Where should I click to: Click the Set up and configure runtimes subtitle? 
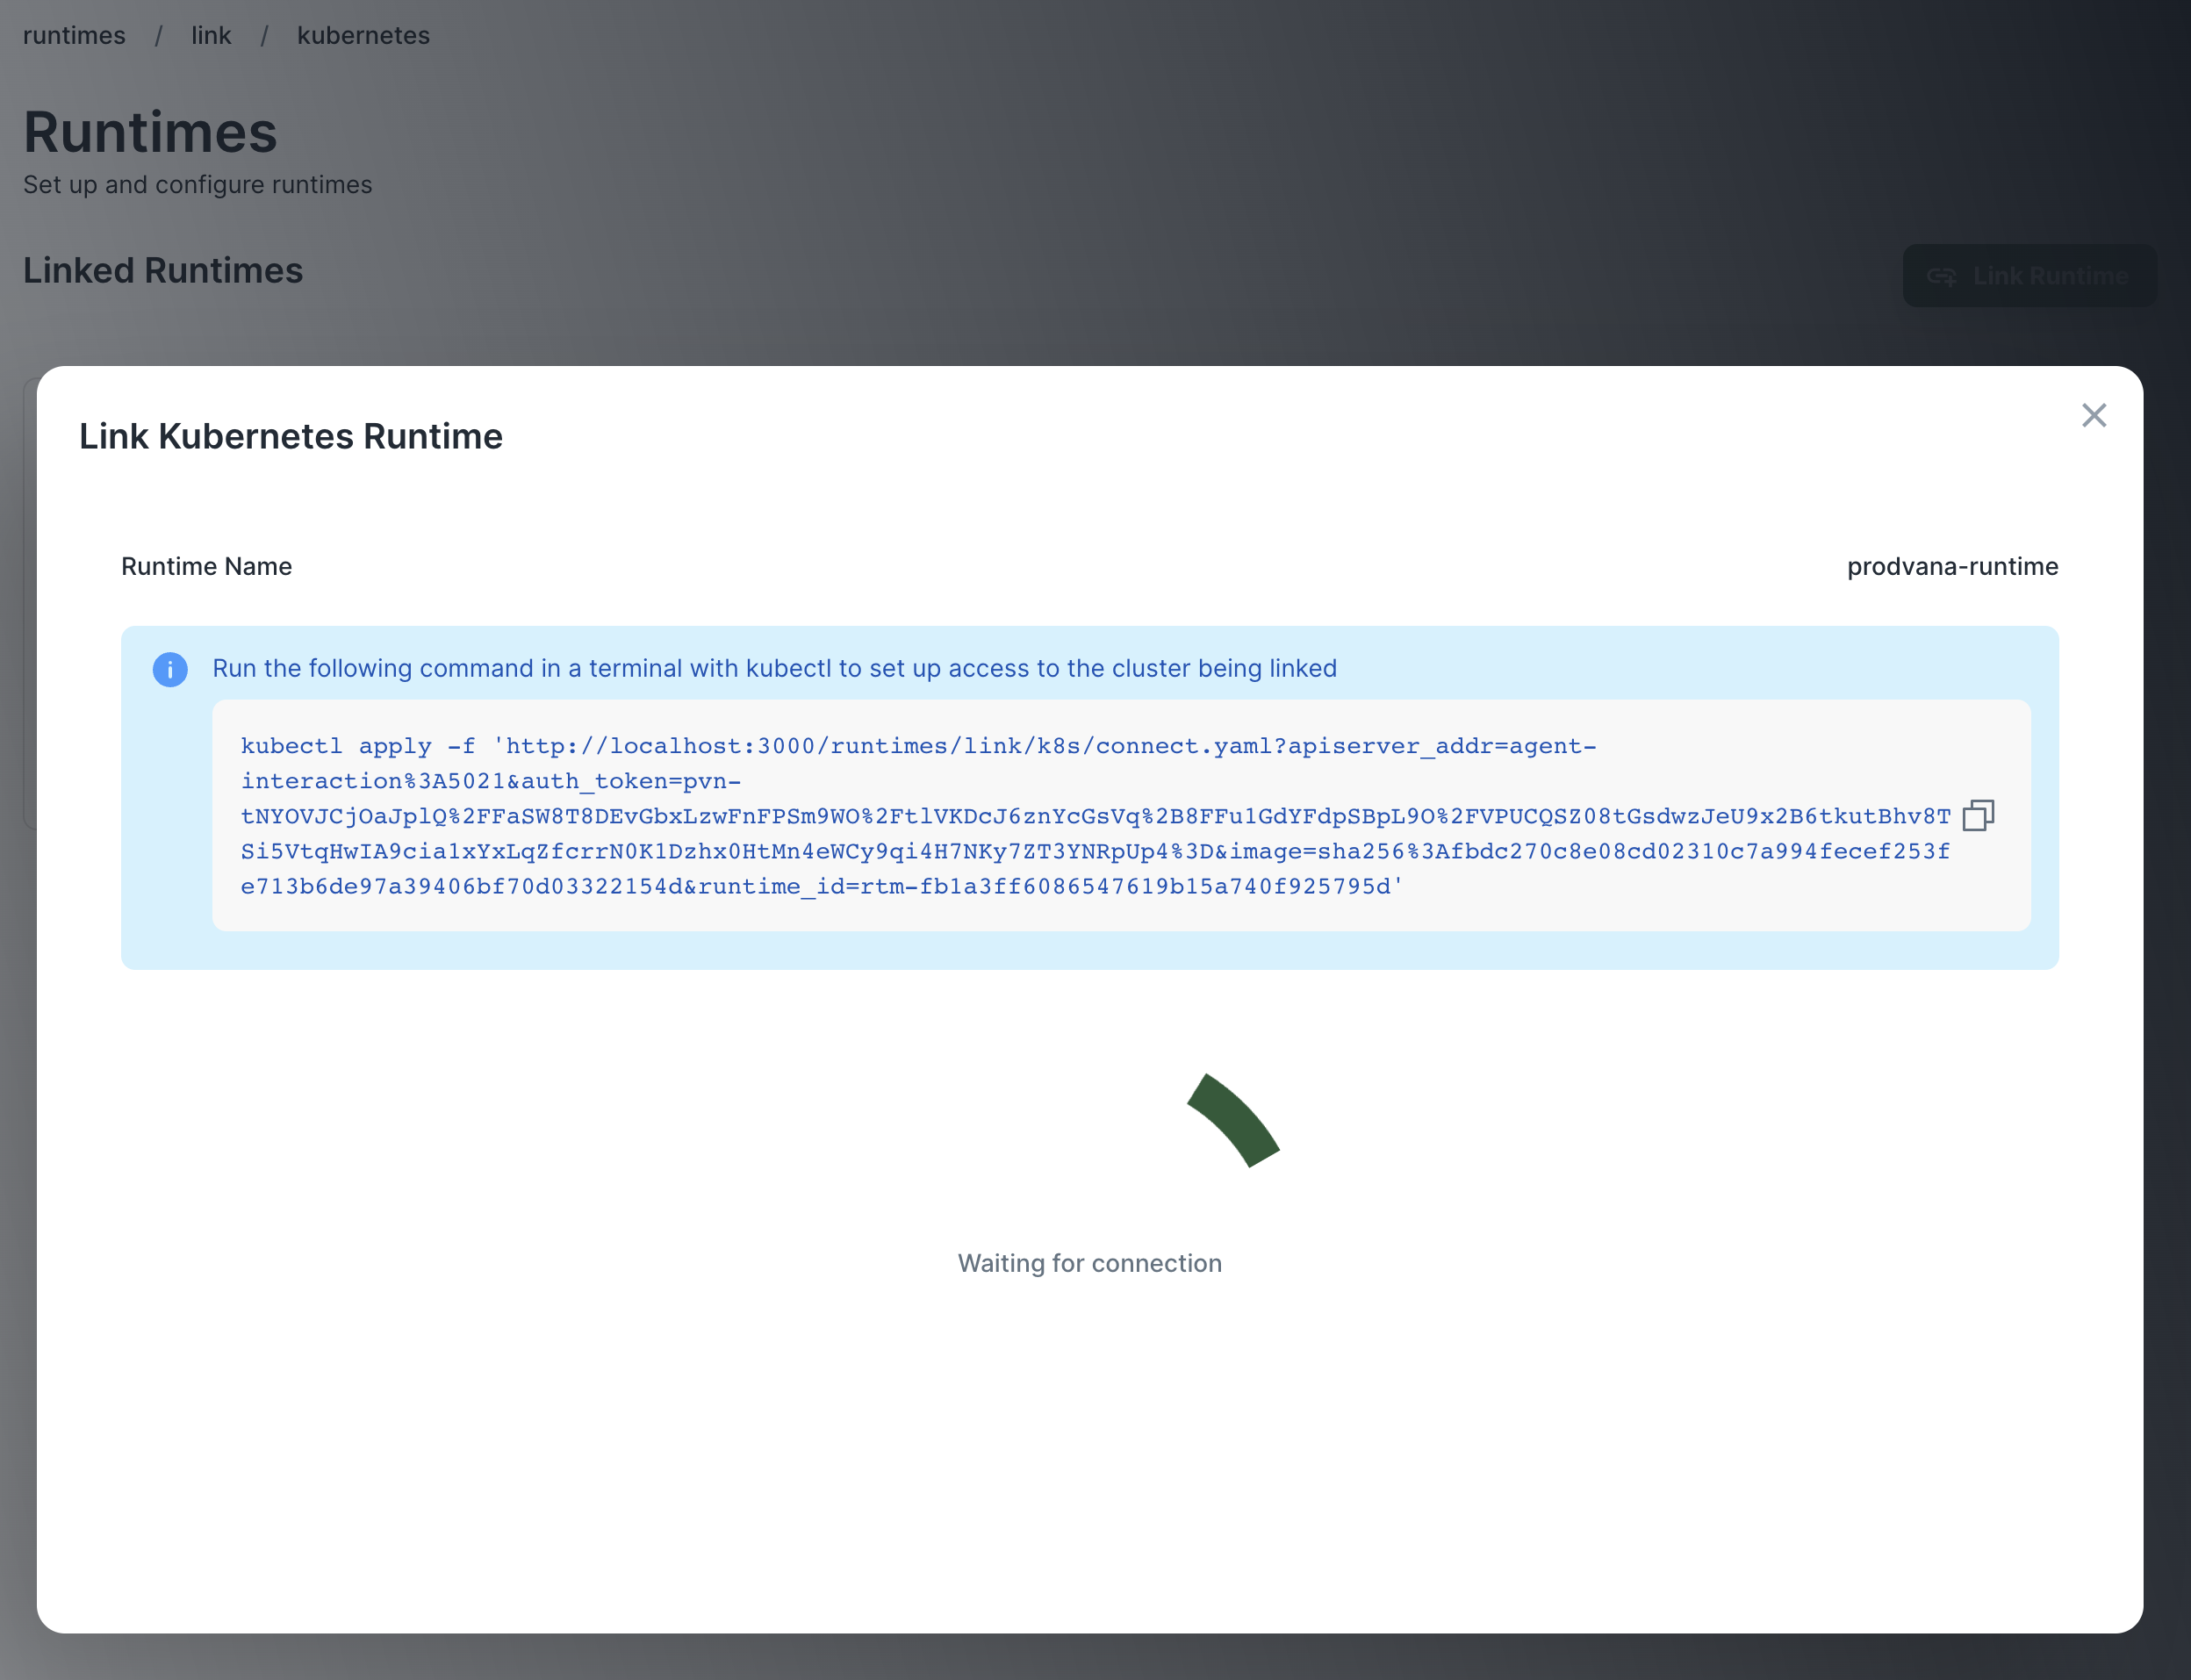(x=197, y=185)
